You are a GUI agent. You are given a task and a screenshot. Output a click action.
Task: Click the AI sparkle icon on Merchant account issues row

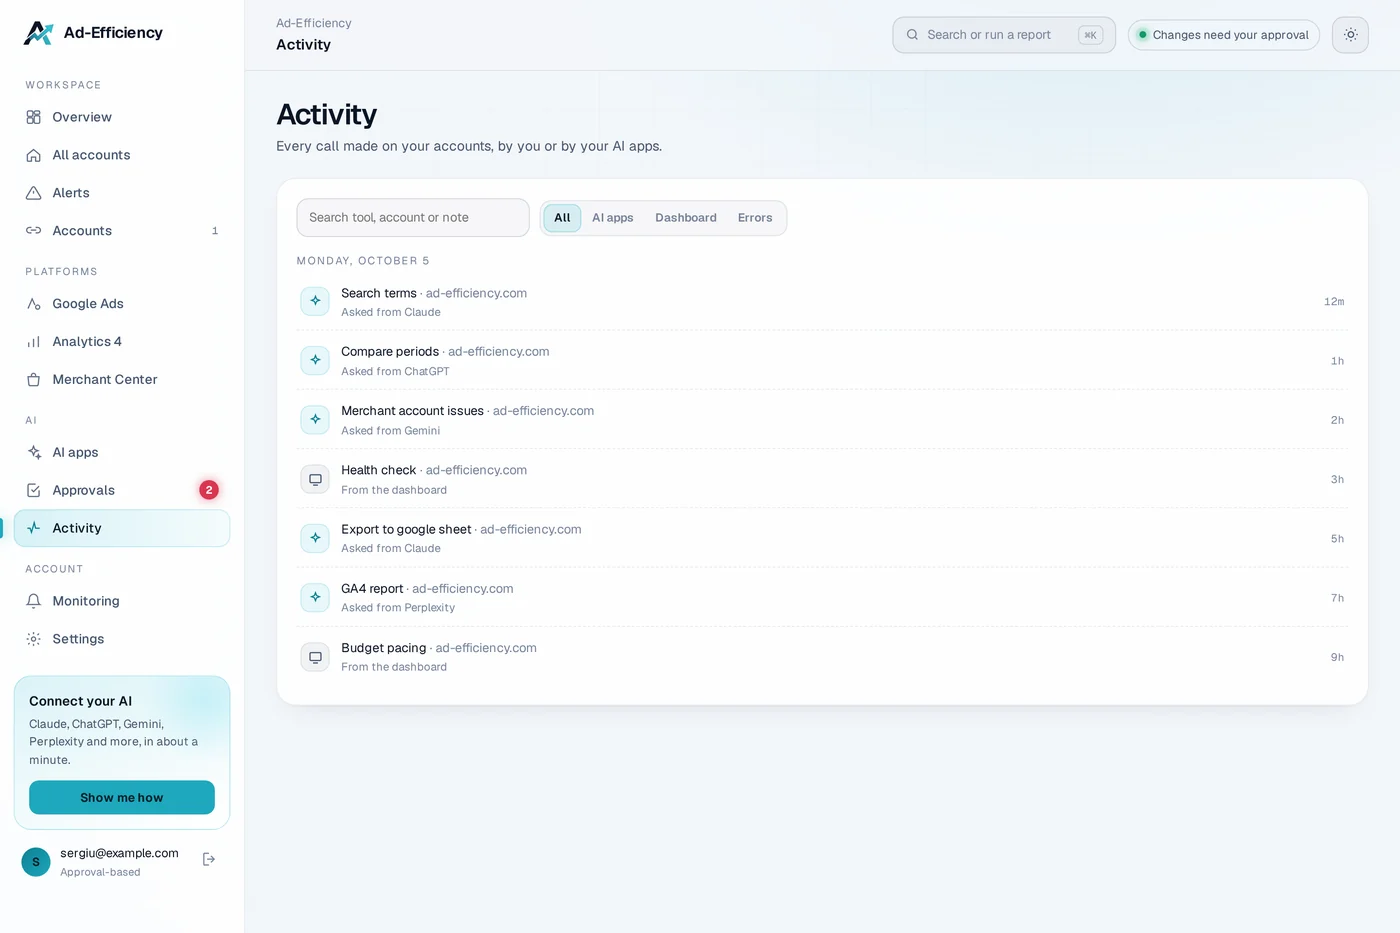(315, 420)
